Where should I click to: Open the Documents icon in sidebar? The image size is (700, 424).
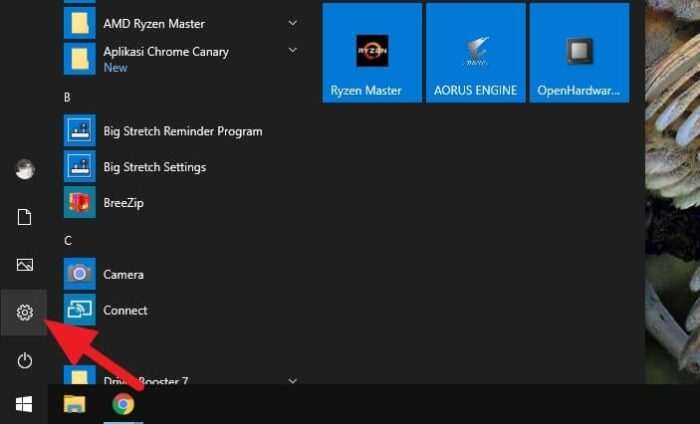pos(25,217)
